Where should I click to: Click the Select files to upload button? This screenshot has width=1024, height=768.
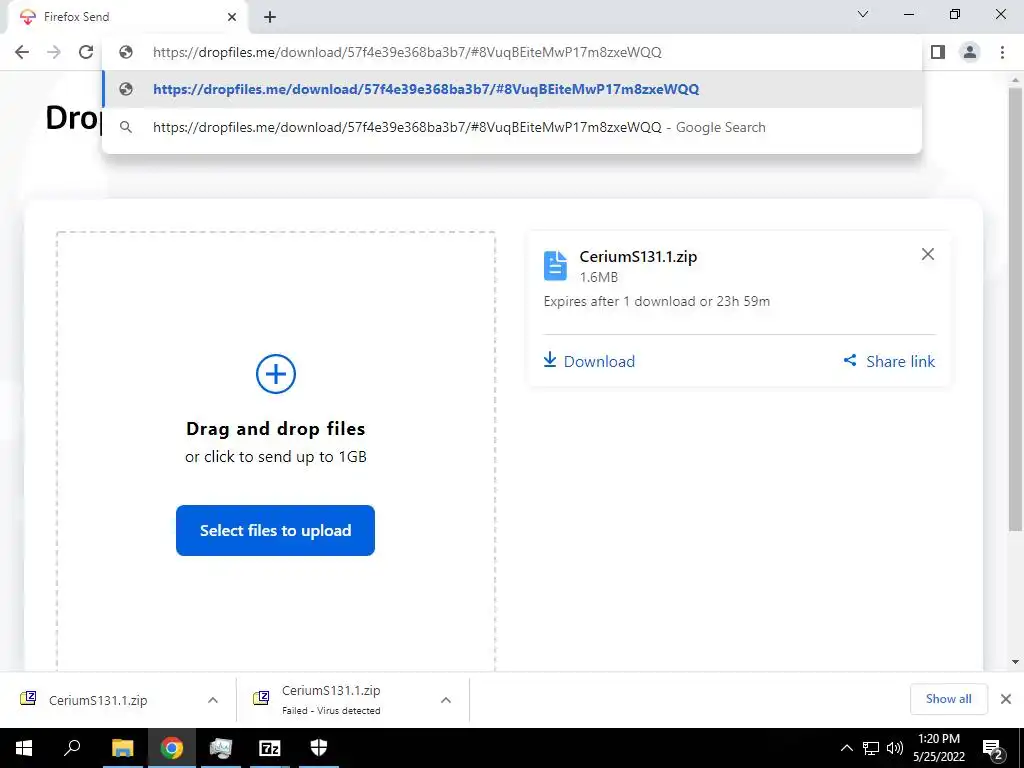click(276, 530)
